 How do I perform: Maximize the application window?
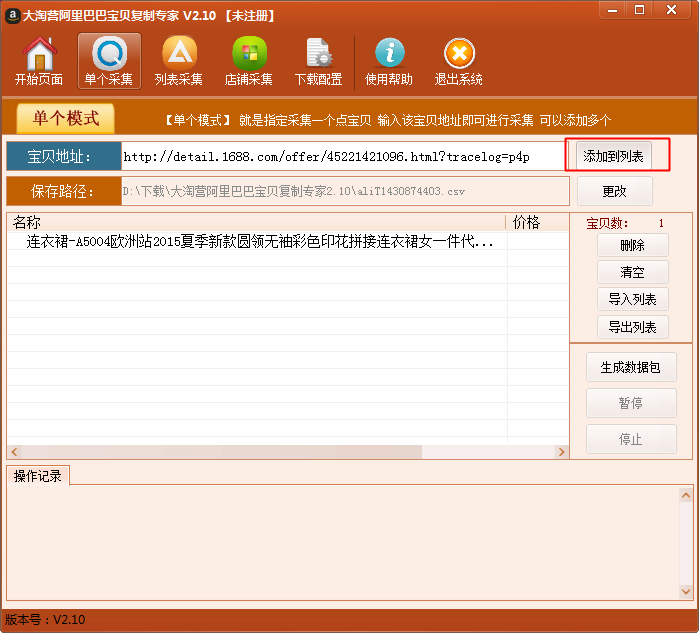pyautogui.click(x=639, y=10)
